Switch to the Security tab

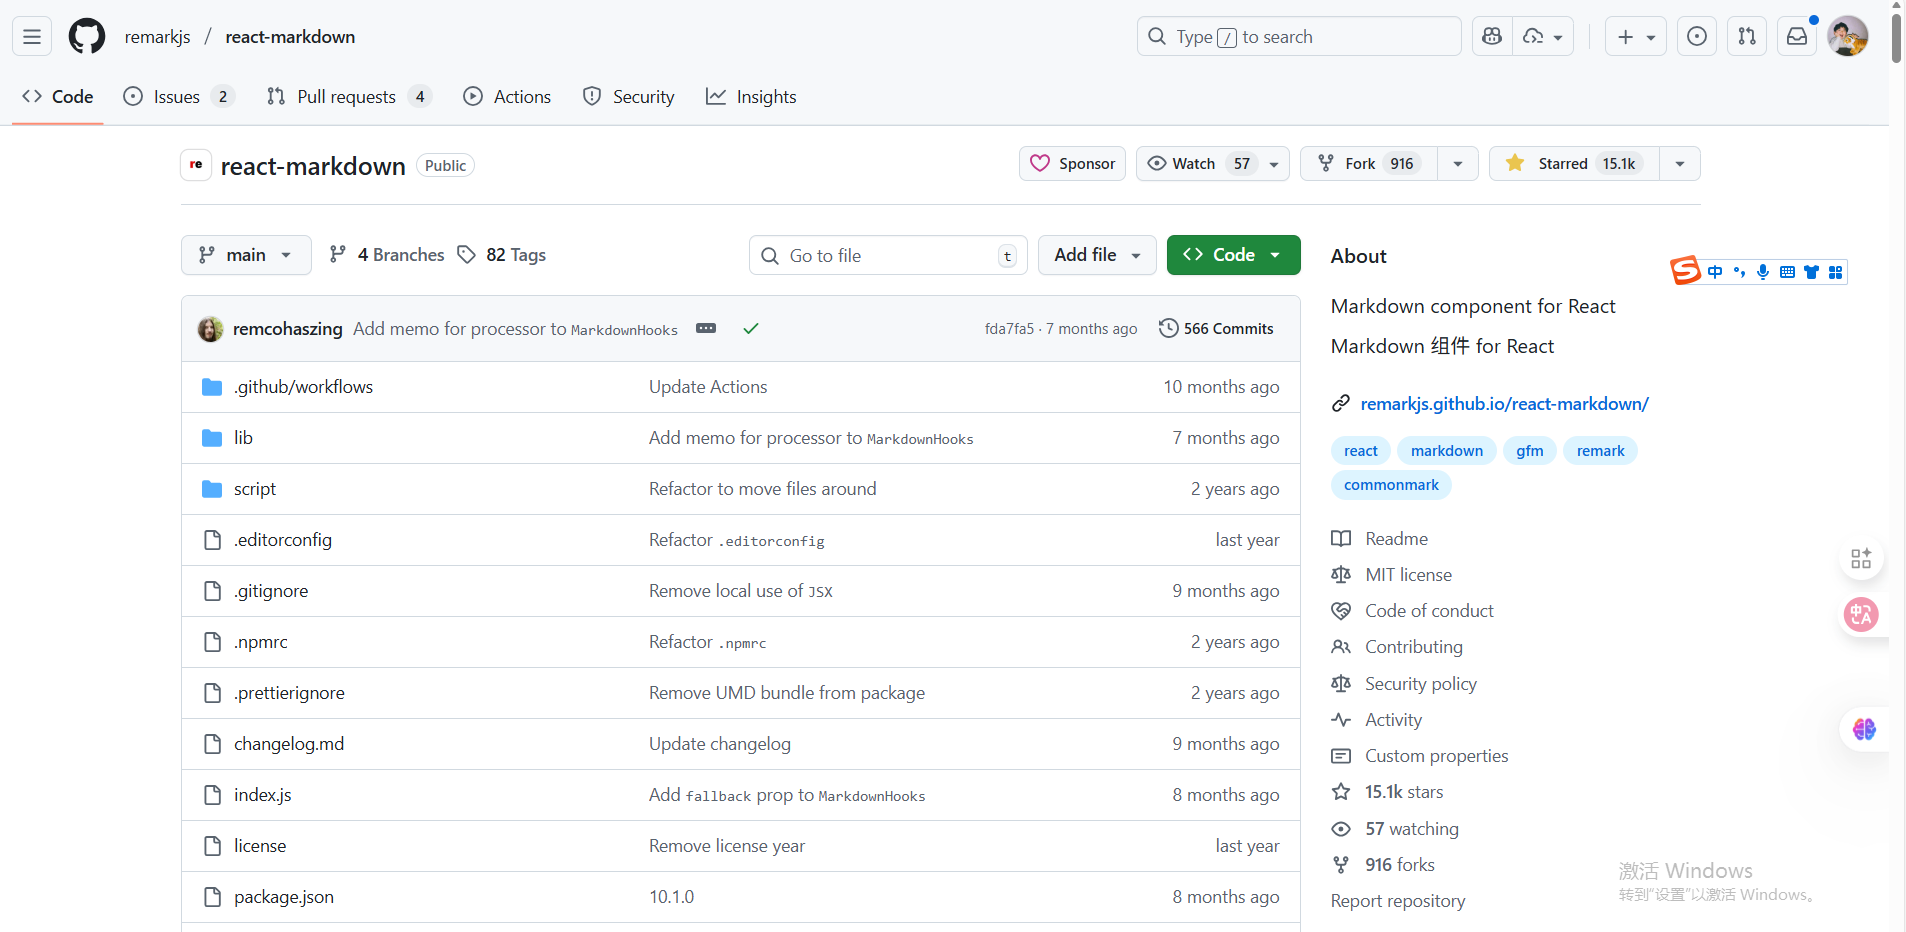click(x=629, y=97)
